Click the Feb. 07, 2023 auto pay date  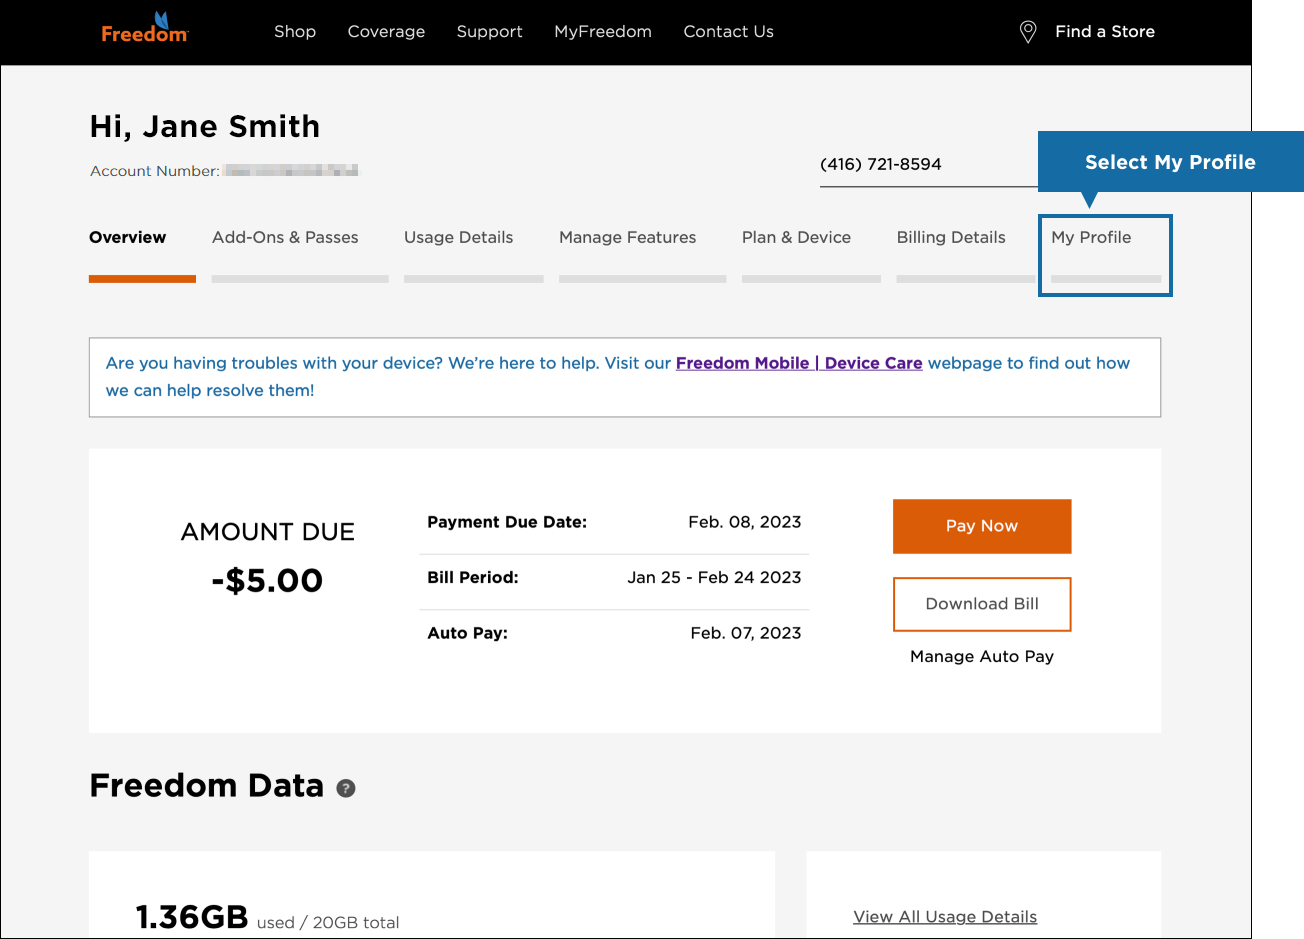746,633
